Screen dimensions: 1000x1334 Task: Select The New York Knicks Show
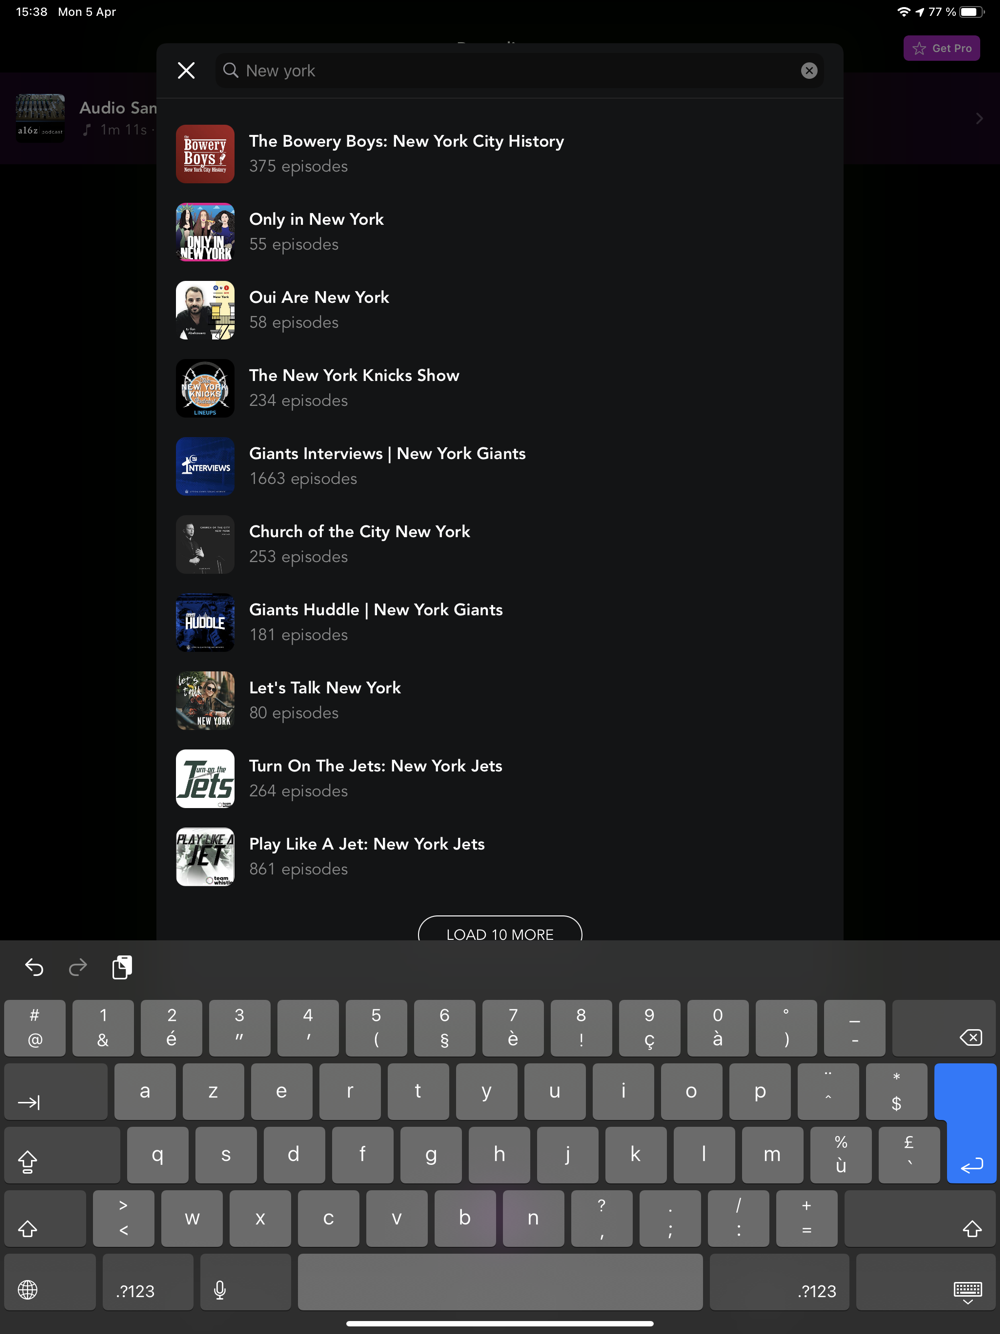500,388
